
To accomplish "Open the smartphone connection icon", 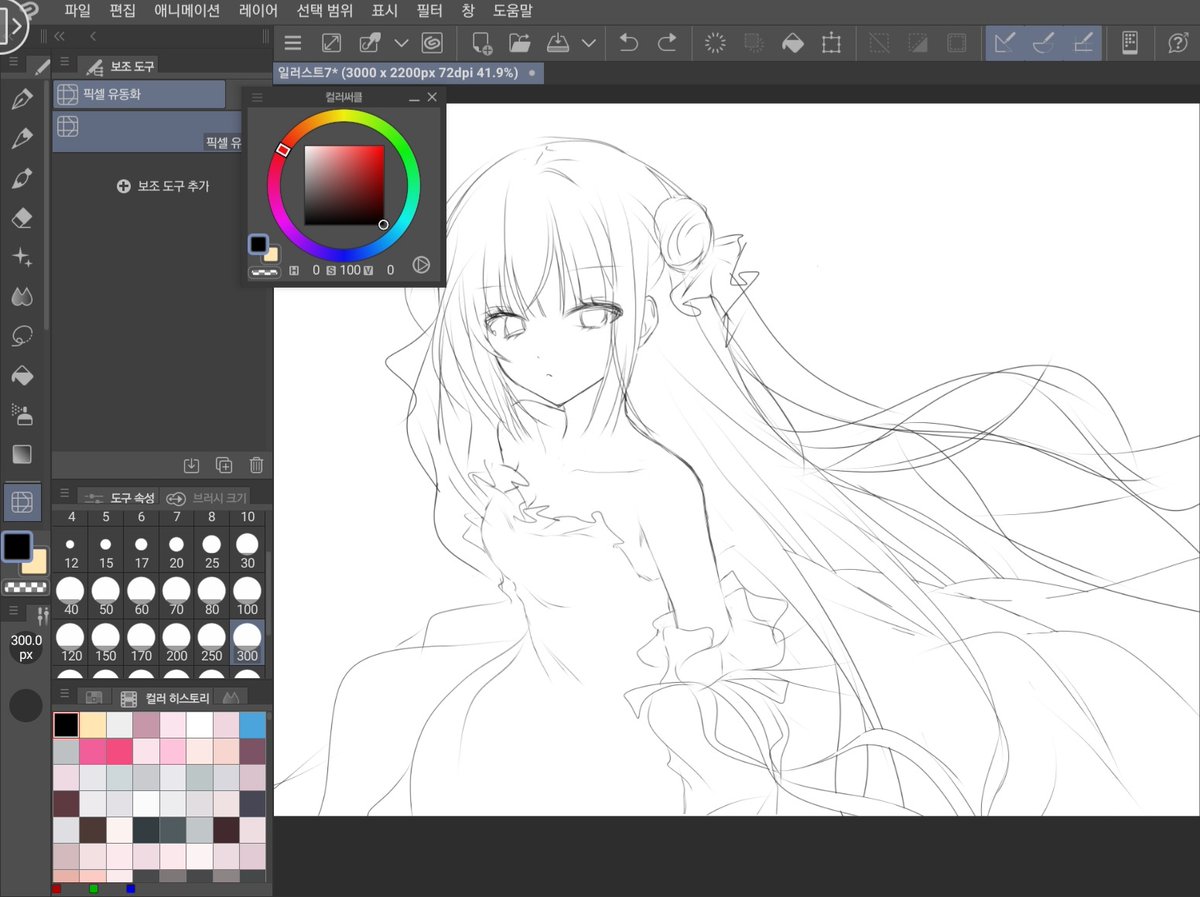I will pos(1130,43).
